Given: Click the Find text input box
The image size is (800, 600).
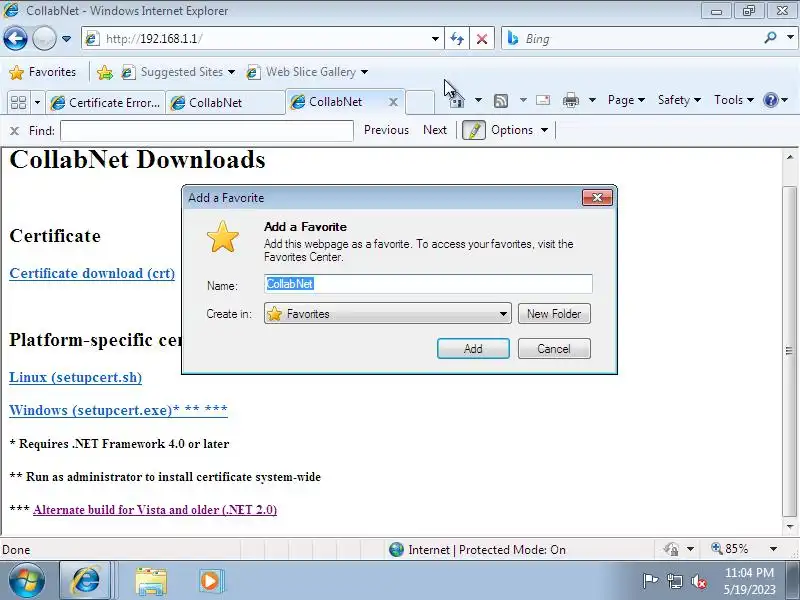Looking at the screenshot, I should click(x=207, y=131).
